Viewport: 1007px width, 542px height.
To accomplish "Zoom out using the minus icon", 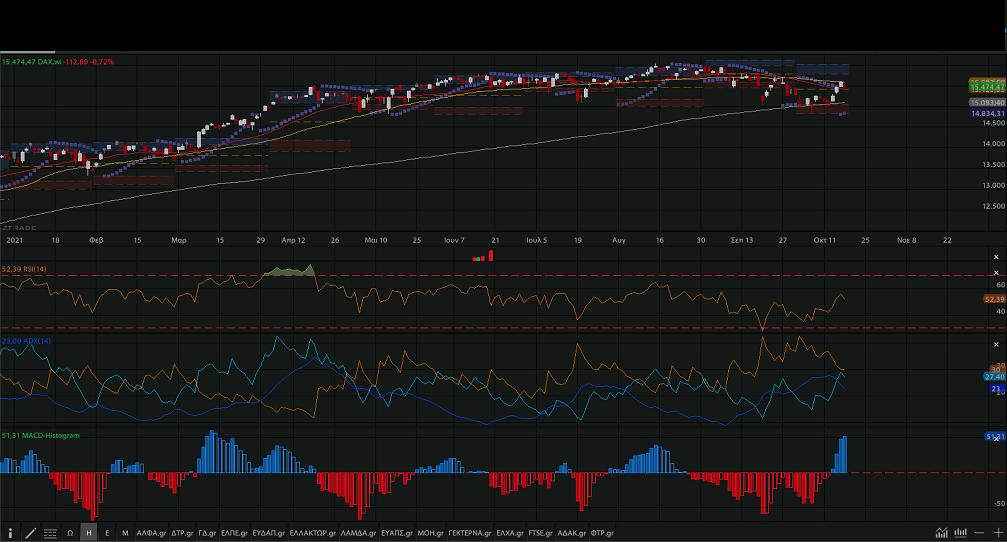I will pyautogui.click(x=979, y=533).
